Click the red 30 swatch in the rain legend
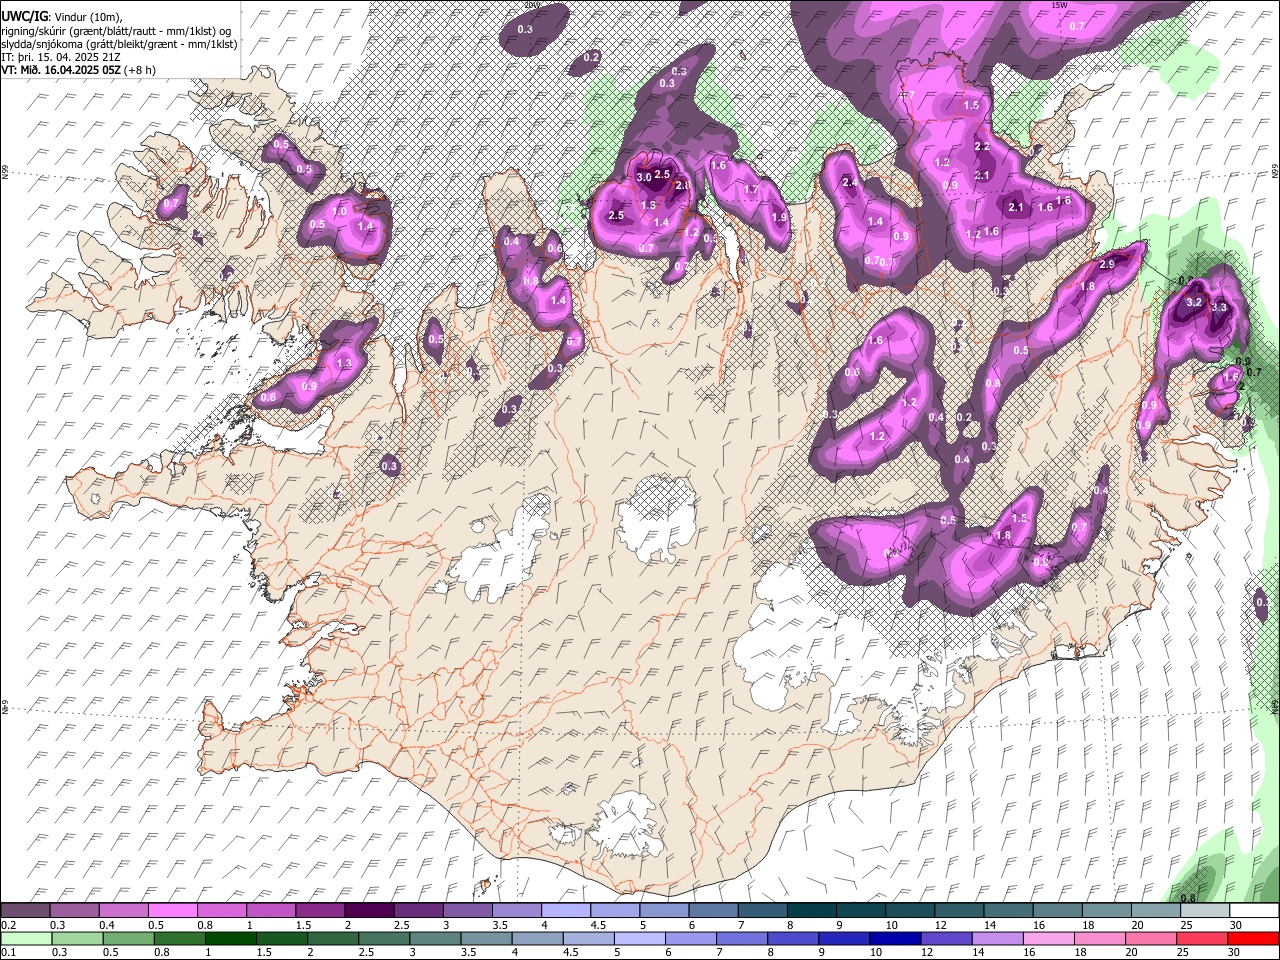Screen dimensions: 1280x960 (1252, 938)
